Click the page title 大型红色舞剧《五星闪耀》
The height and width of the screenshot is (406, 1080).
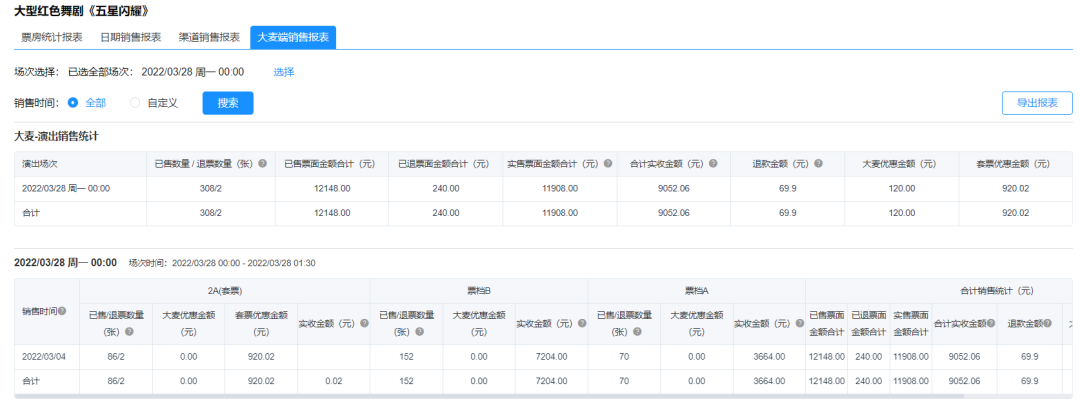[x=81, y=12]
